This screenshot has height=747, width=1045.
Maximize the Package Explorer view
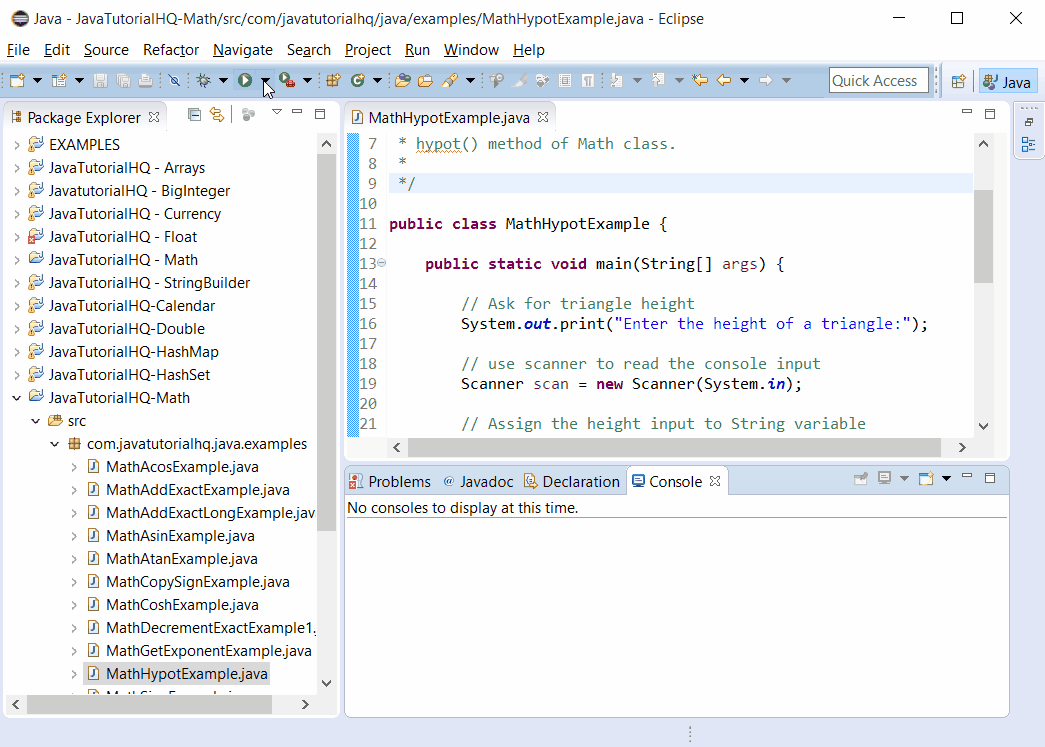click(320, 114)
